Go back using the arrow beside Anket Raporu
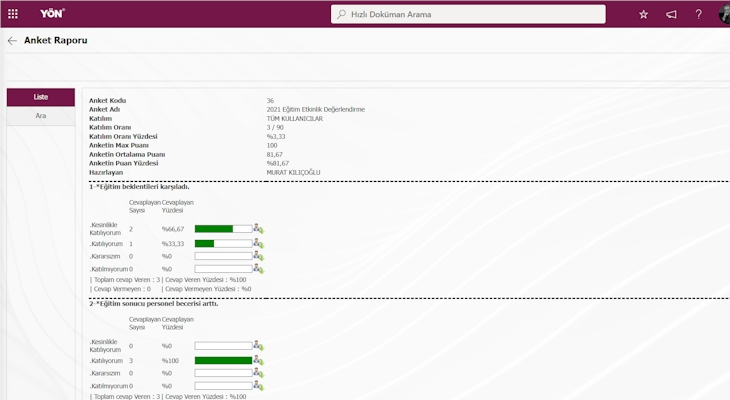 [x=12, y=41]
